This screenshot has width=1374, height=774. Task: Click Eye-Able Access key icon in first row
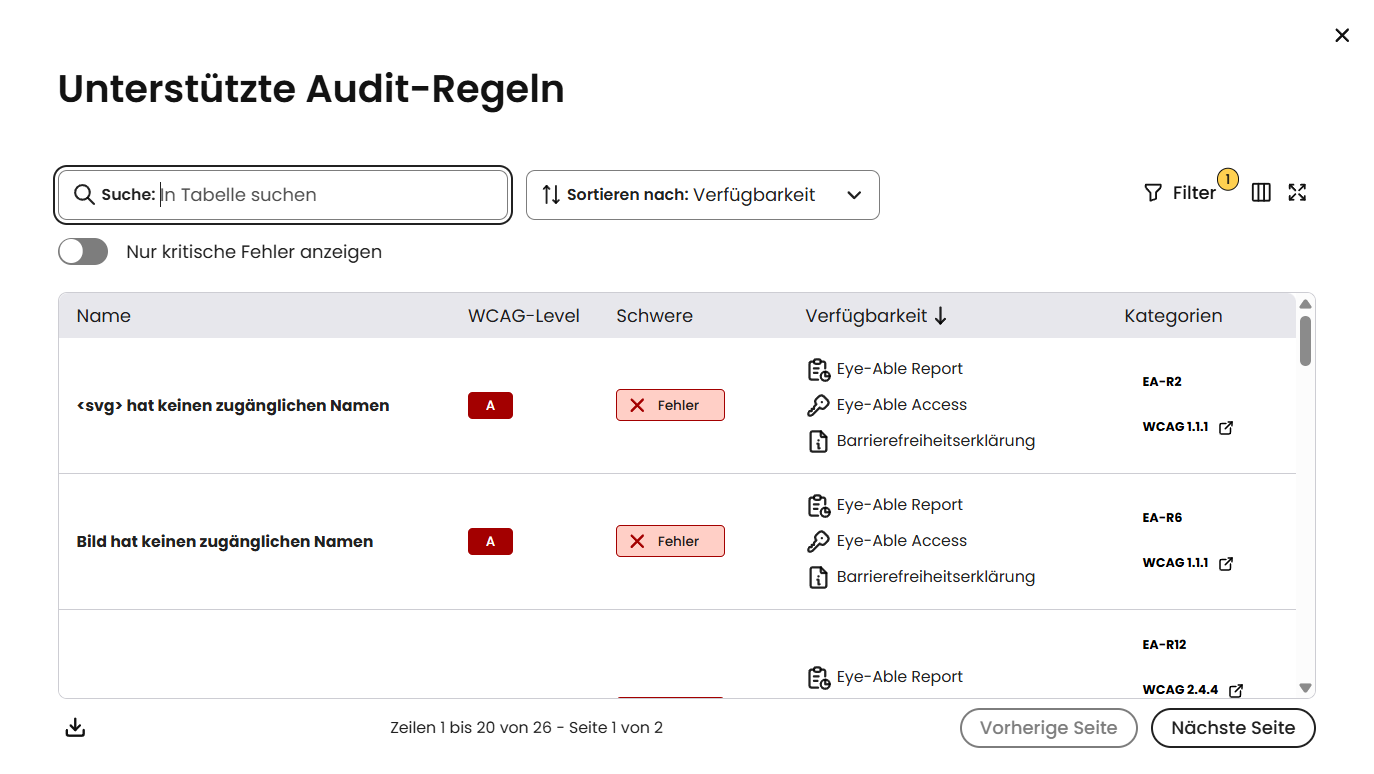tap(818, 405)
